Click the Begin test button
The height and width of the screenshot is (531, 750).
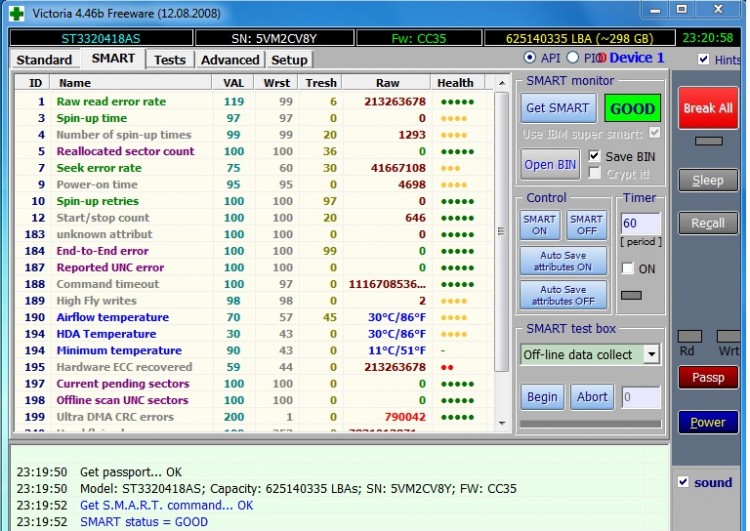click(x=542, y=397)
